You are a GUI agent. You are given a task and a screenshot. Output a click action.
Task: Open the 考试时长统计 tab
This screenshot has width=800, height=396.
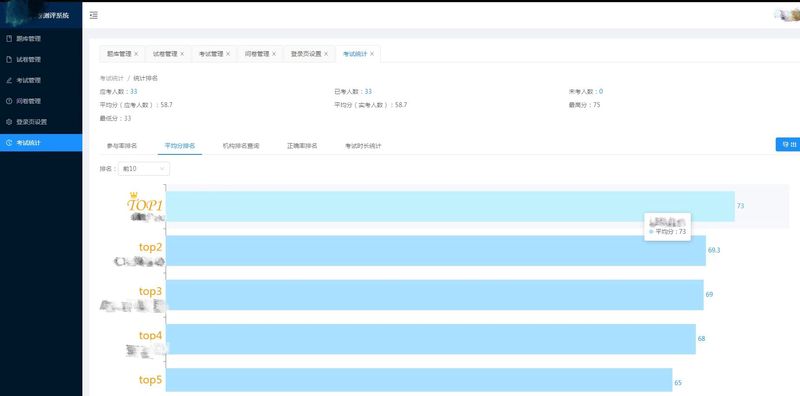[x=363, y=145]
